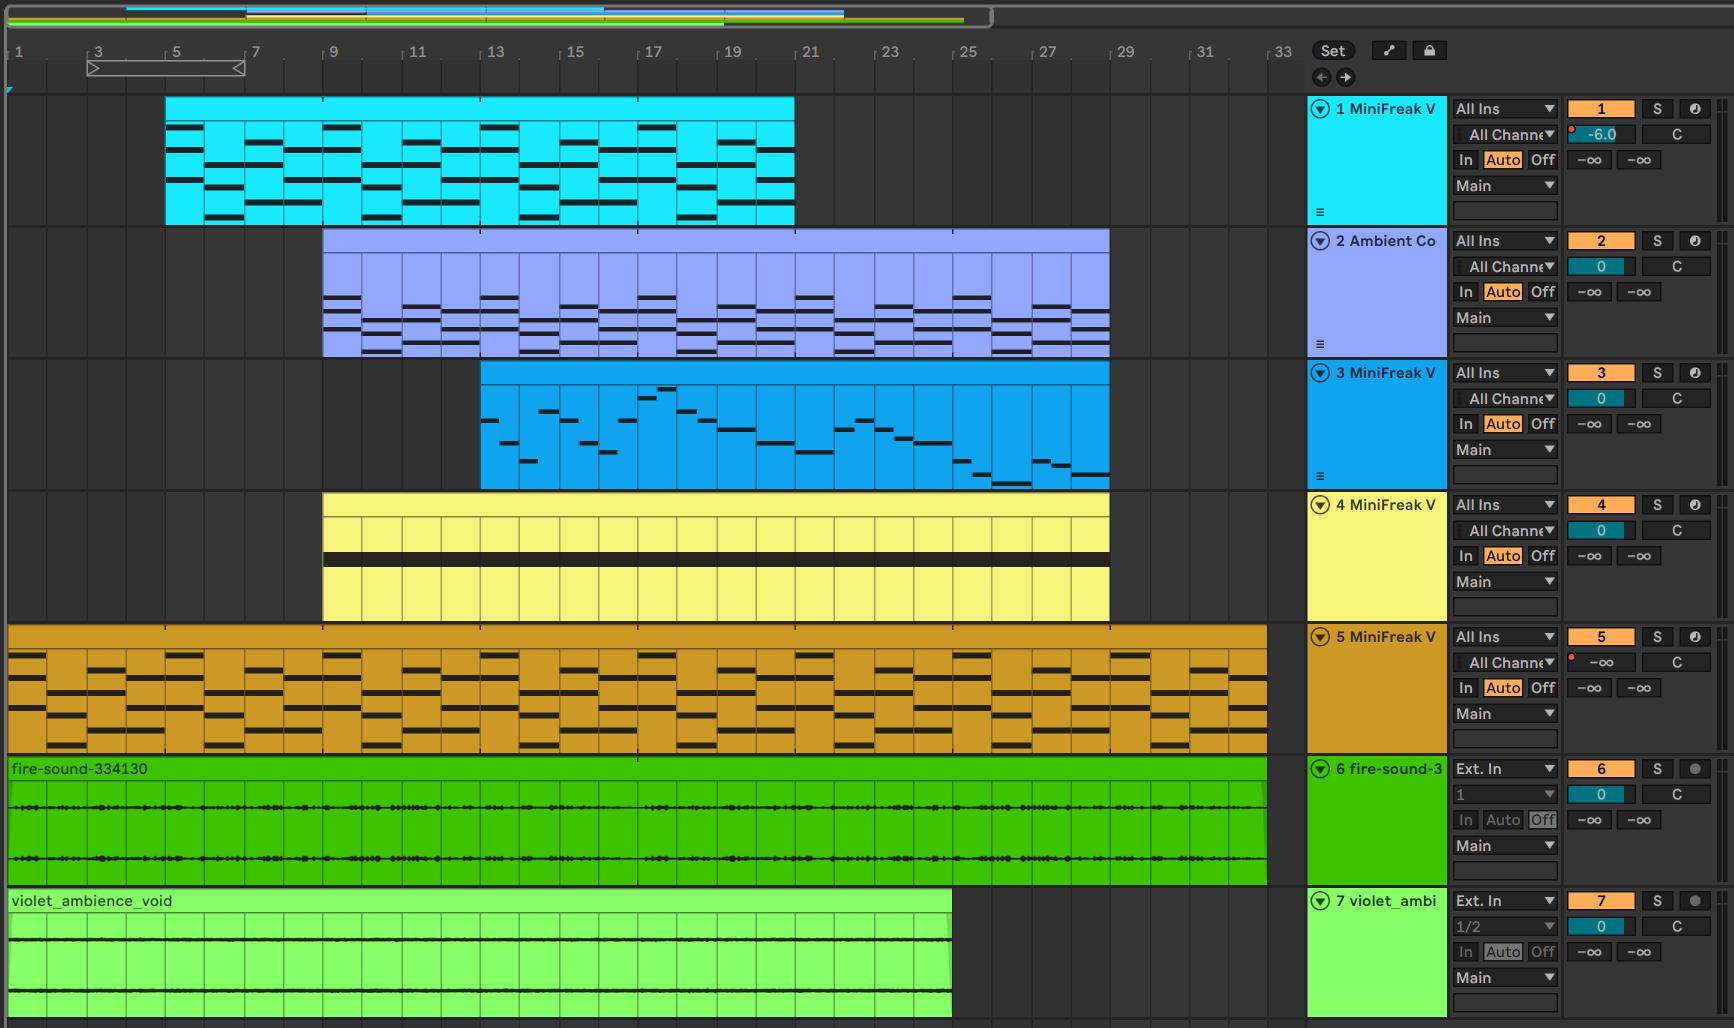Open the All Channels dropdown on track 5
Viewport: 1734px width, 1028px height.
point(1505,663)
